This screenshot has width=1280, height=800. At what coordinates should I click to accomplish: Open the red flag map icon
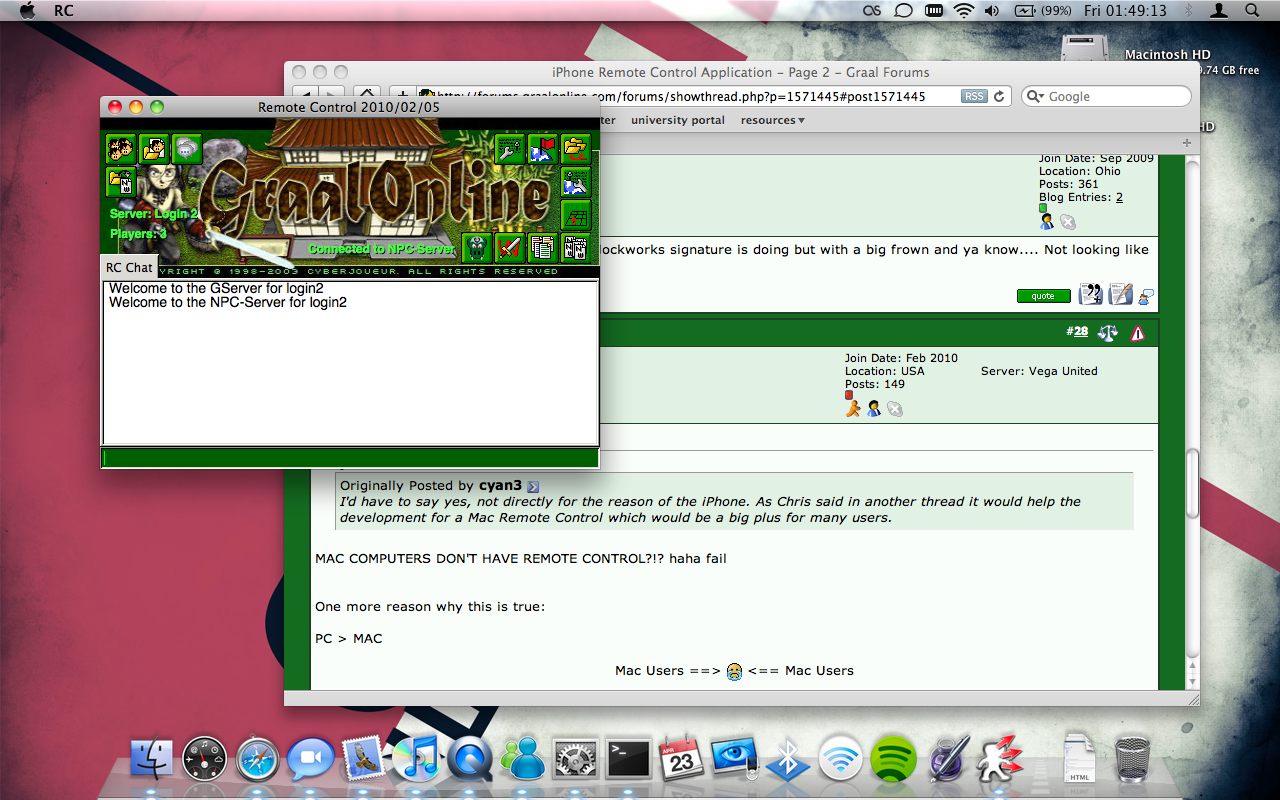(542, 149)
